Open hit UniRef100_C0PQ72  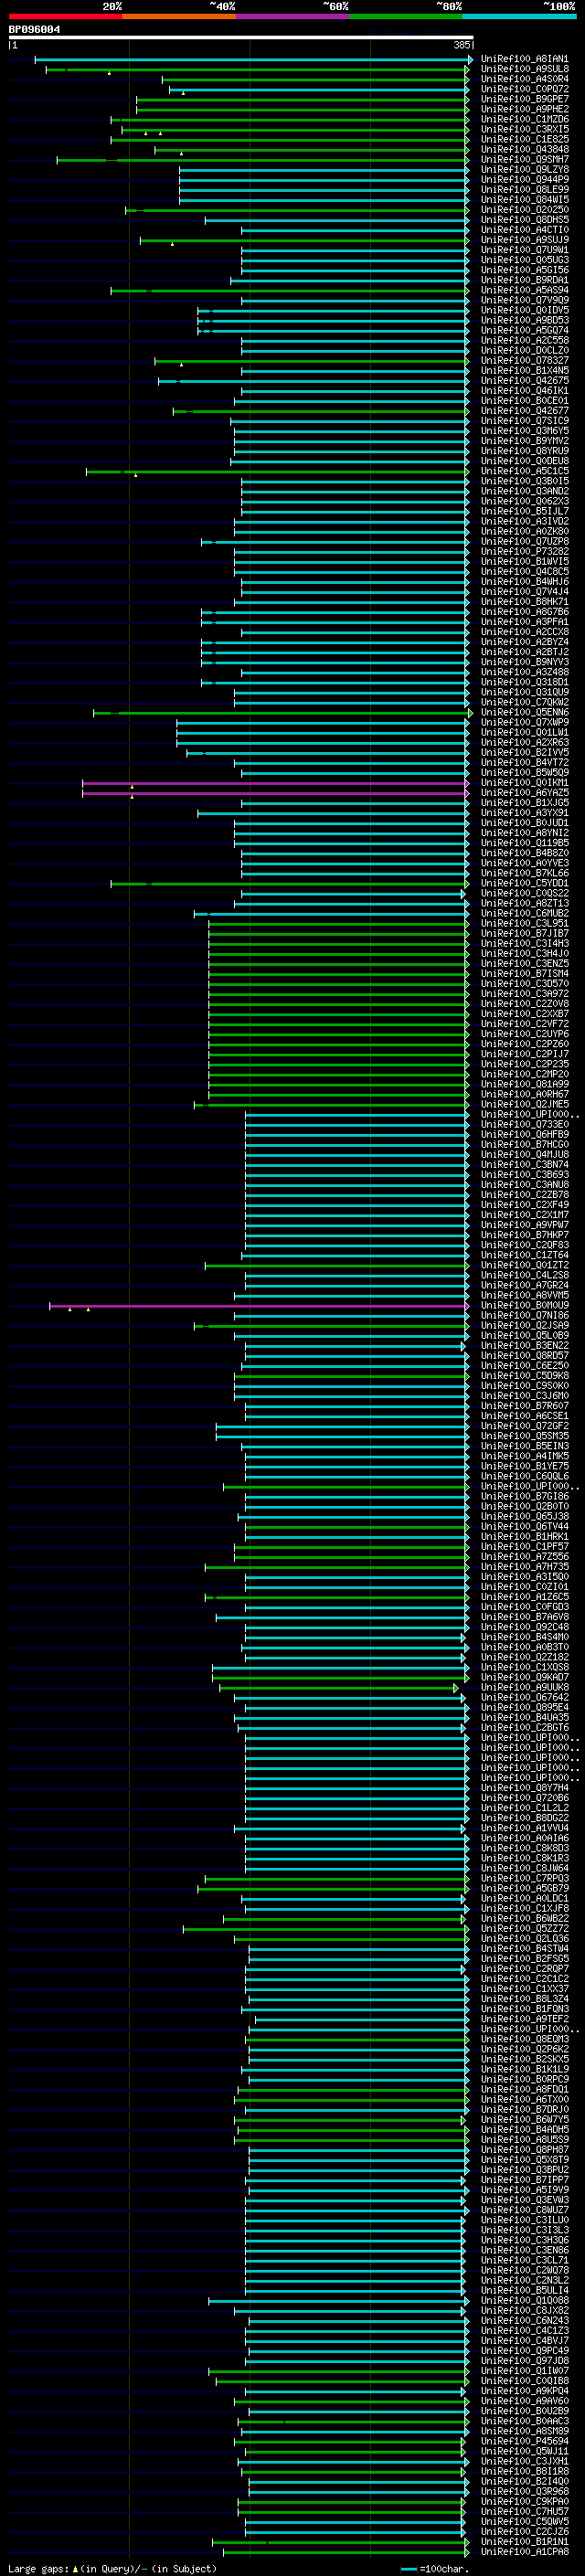[524, 89]
